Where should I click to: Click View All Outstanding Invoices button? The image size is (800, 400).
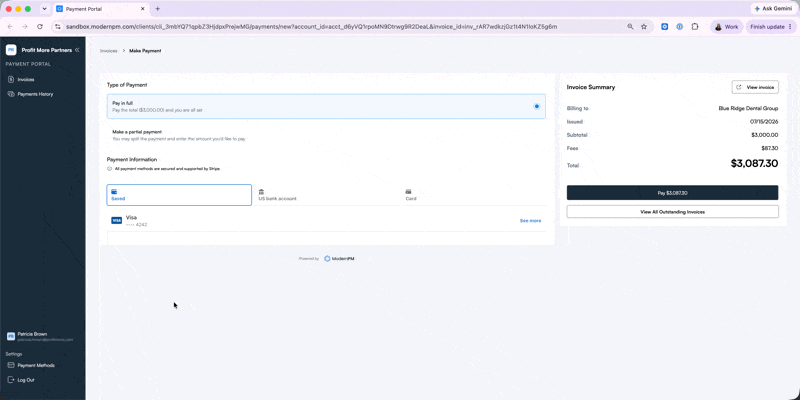coord(672,211)
